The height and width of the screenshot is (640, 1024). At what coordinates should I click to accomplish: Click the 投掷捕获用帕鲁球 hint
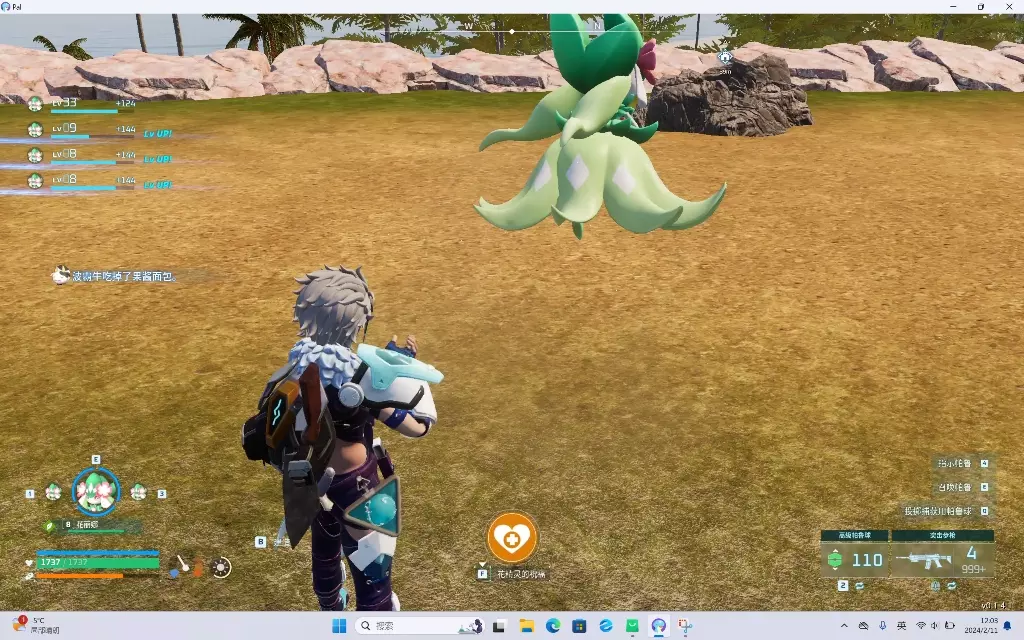coord(946,511)
